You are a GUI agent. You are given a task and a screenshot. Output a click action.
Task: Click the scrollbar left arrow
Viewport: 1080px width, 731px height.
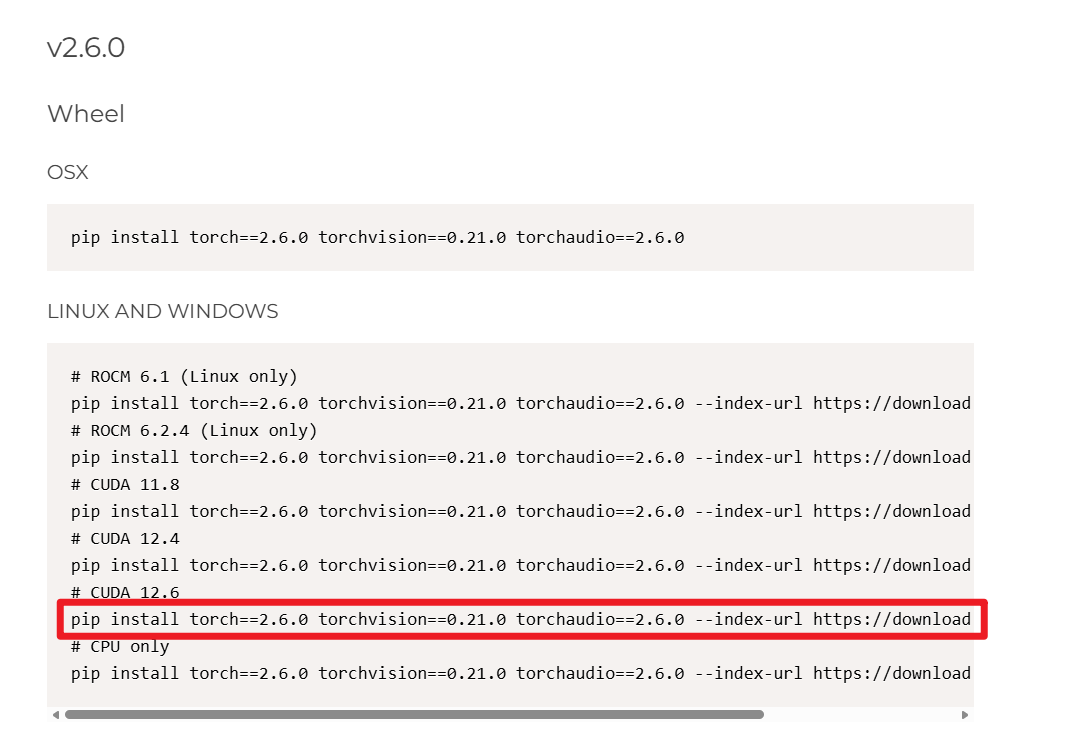(56, 715)
